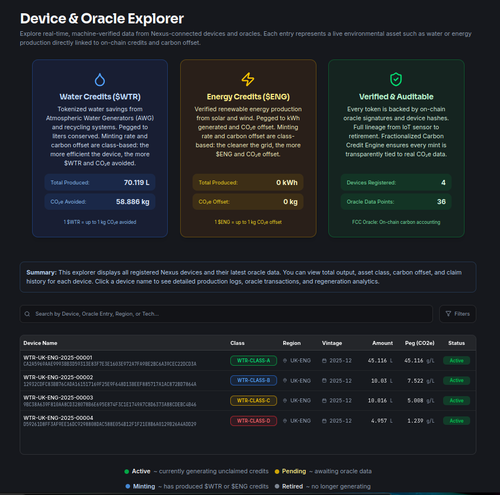Focus the device search field

[226, 314]
